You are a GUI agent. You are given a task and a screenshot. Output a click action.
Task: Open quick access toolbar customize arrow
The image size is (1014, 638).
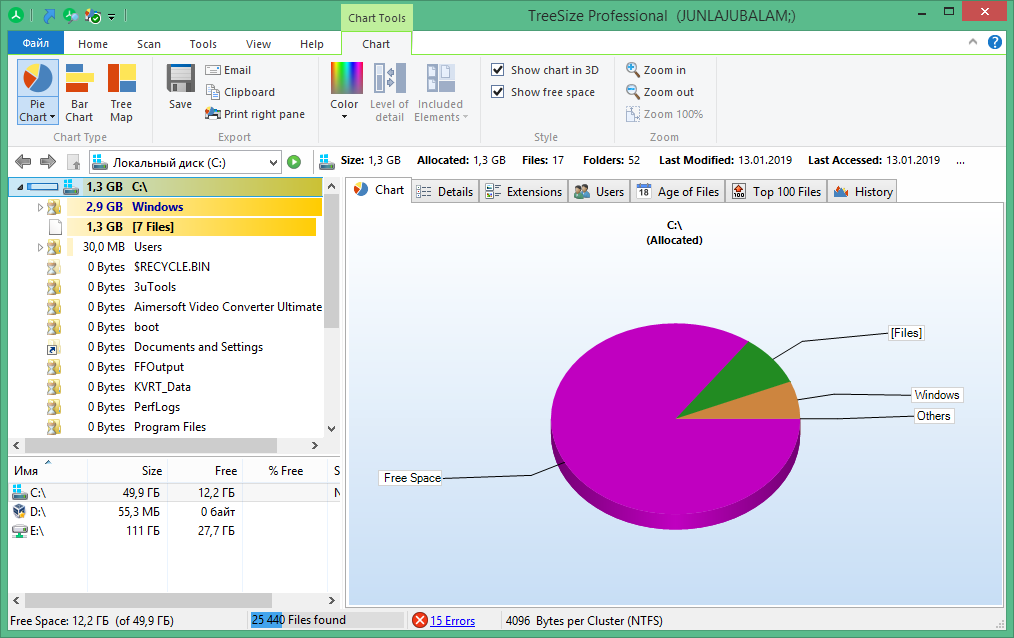pos(111,16)
